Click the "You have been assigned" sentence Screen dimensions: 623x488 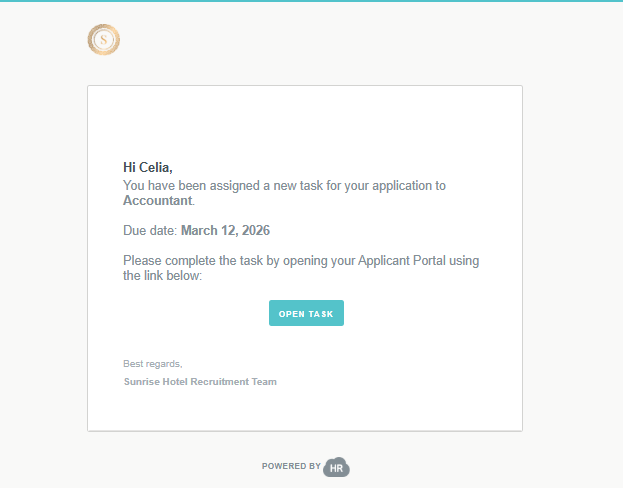pos(200,185)
